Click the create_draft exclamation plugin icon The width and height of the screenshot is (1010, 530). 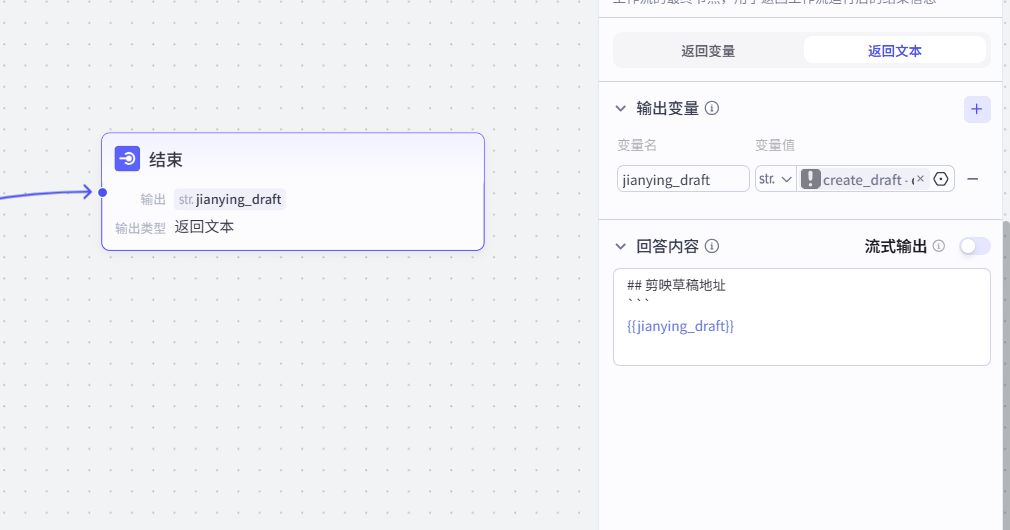[x=811, y=179]
